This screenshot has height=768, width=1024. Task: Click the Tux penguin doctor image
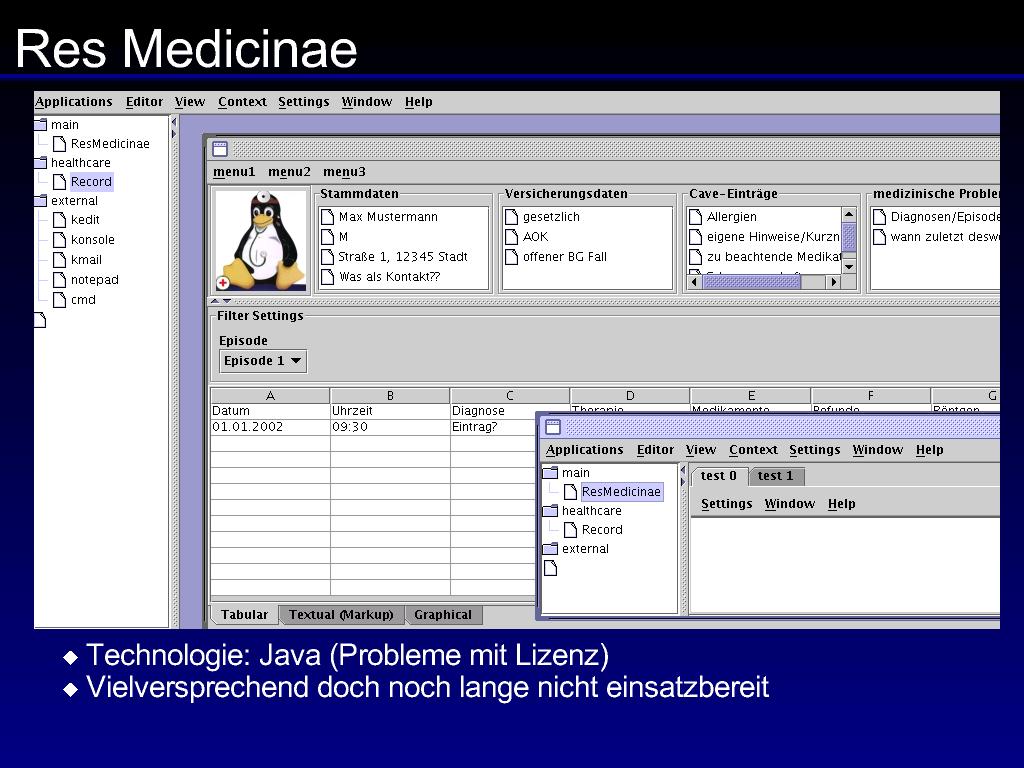(x=261, y=240)
